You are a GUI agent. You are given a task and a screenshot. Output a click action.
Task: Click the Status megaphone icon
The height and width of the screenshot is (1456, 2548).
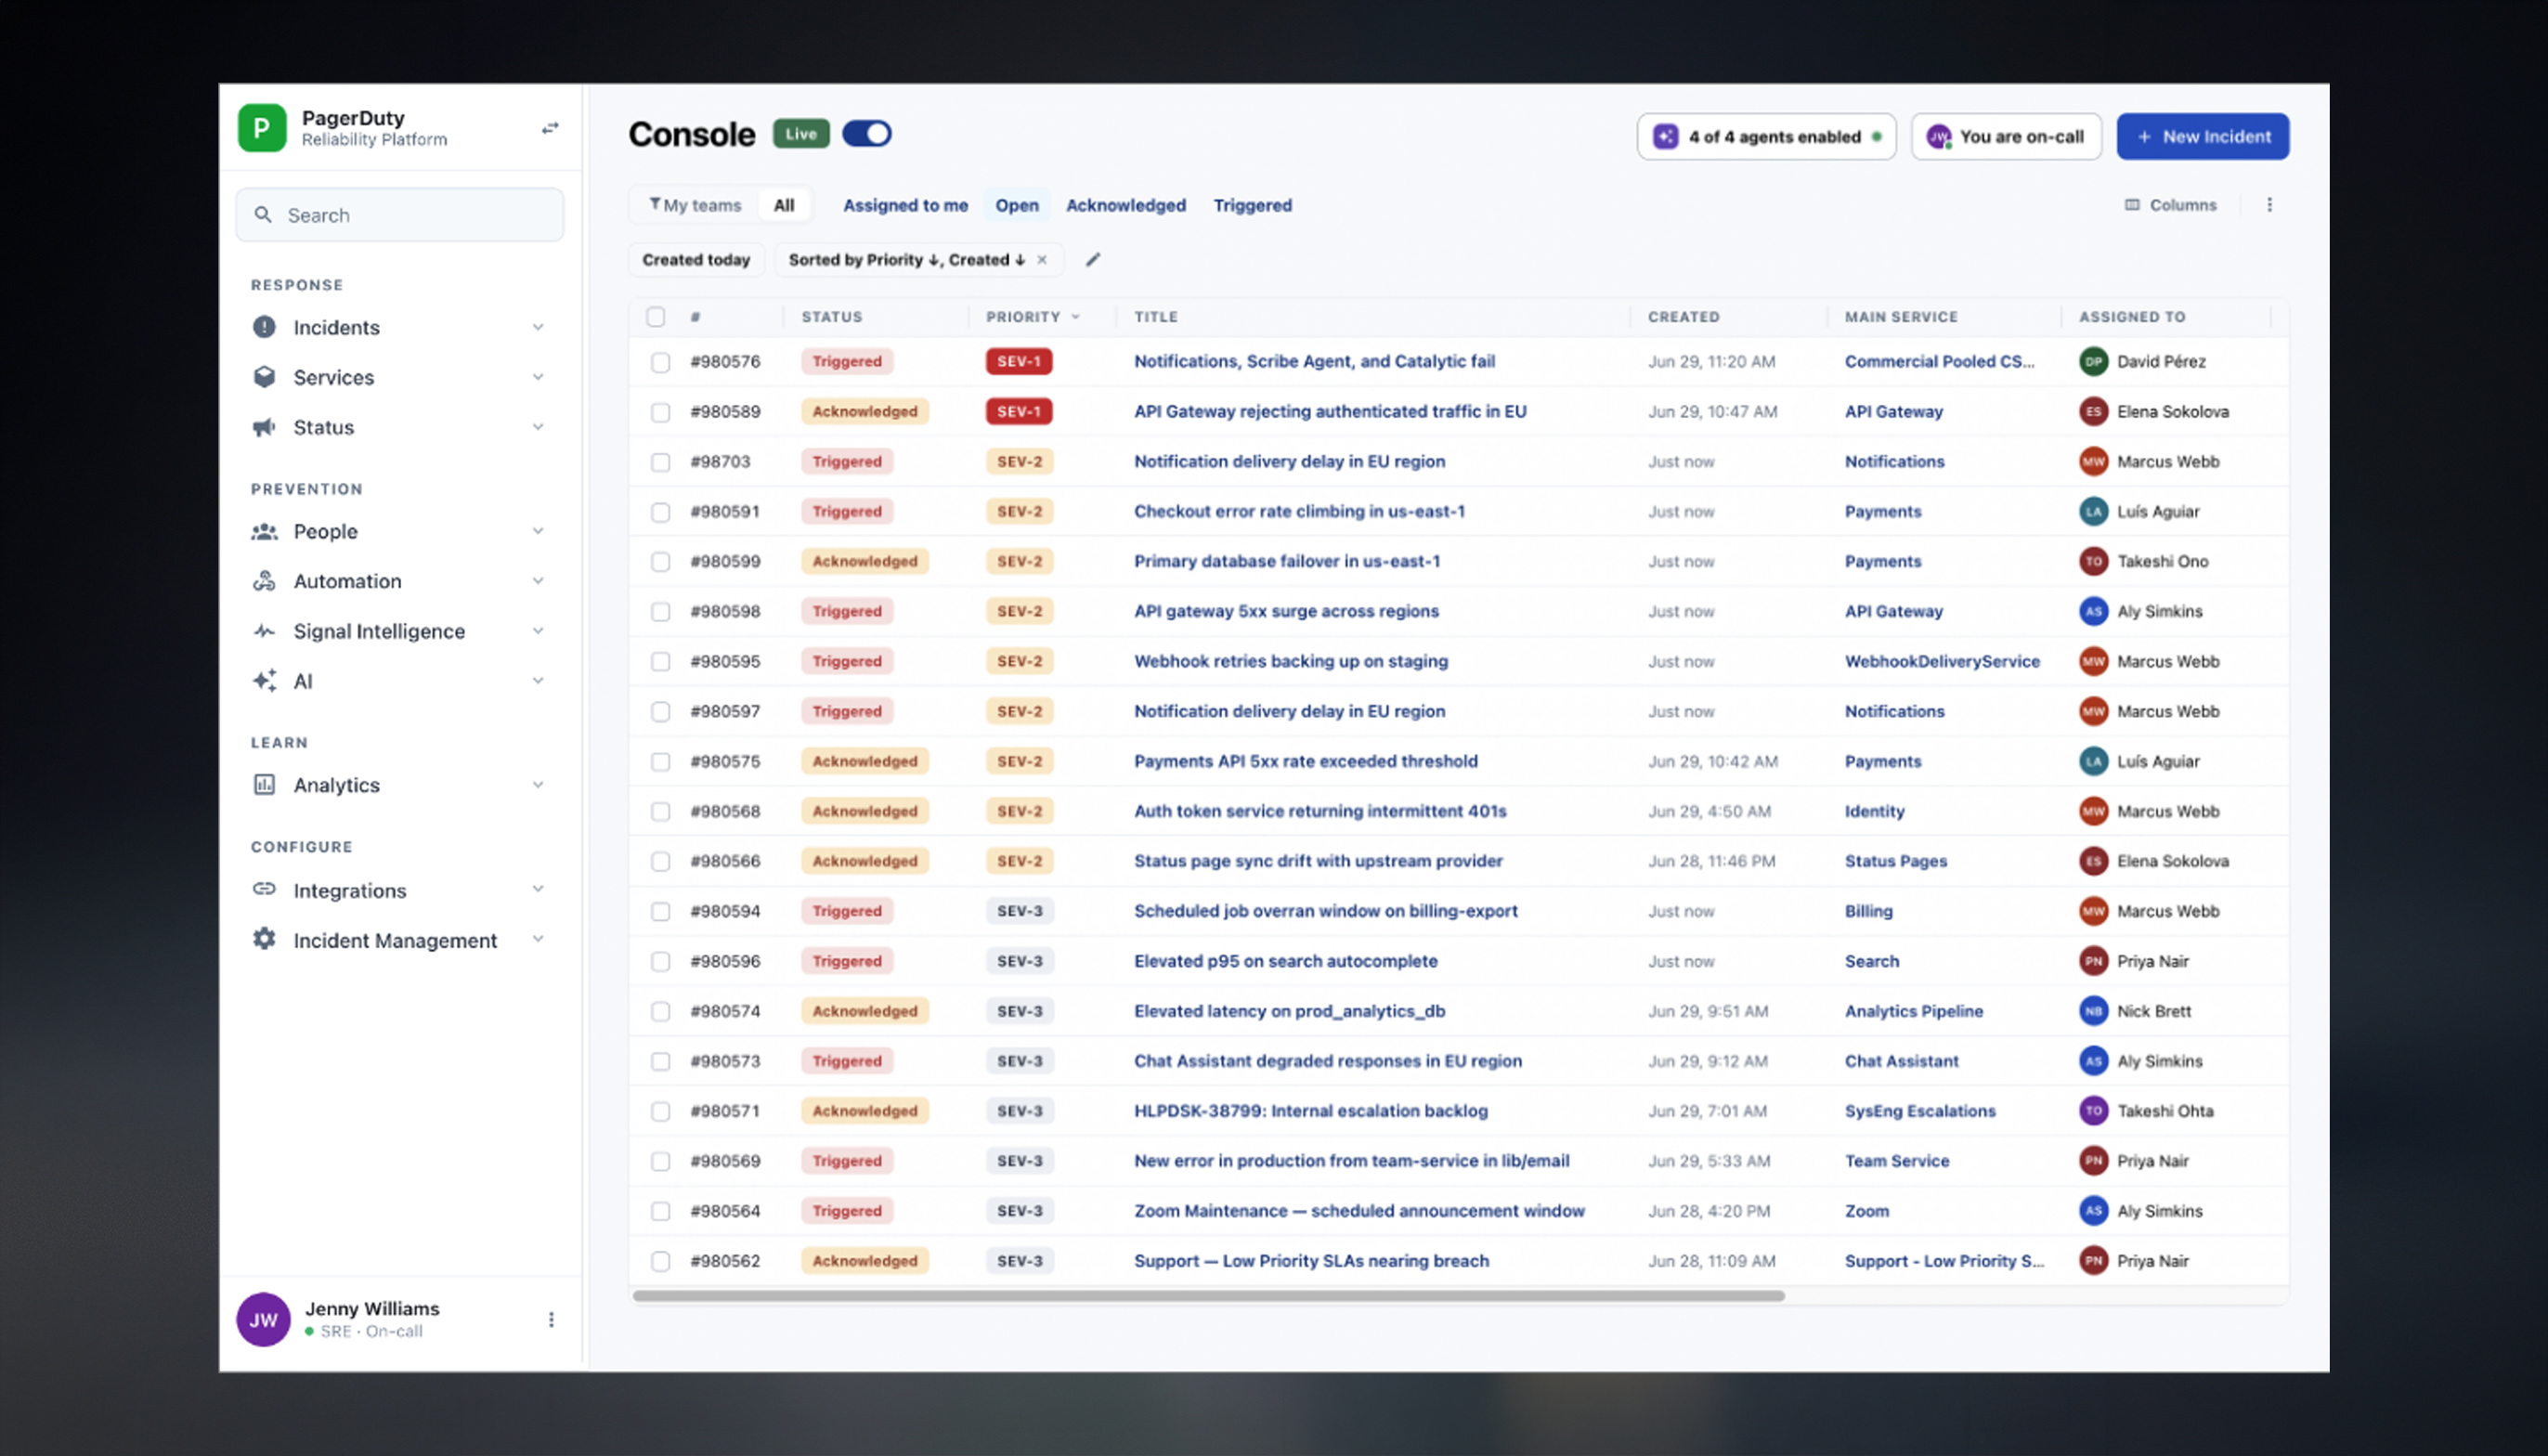[x=264, y=427]
